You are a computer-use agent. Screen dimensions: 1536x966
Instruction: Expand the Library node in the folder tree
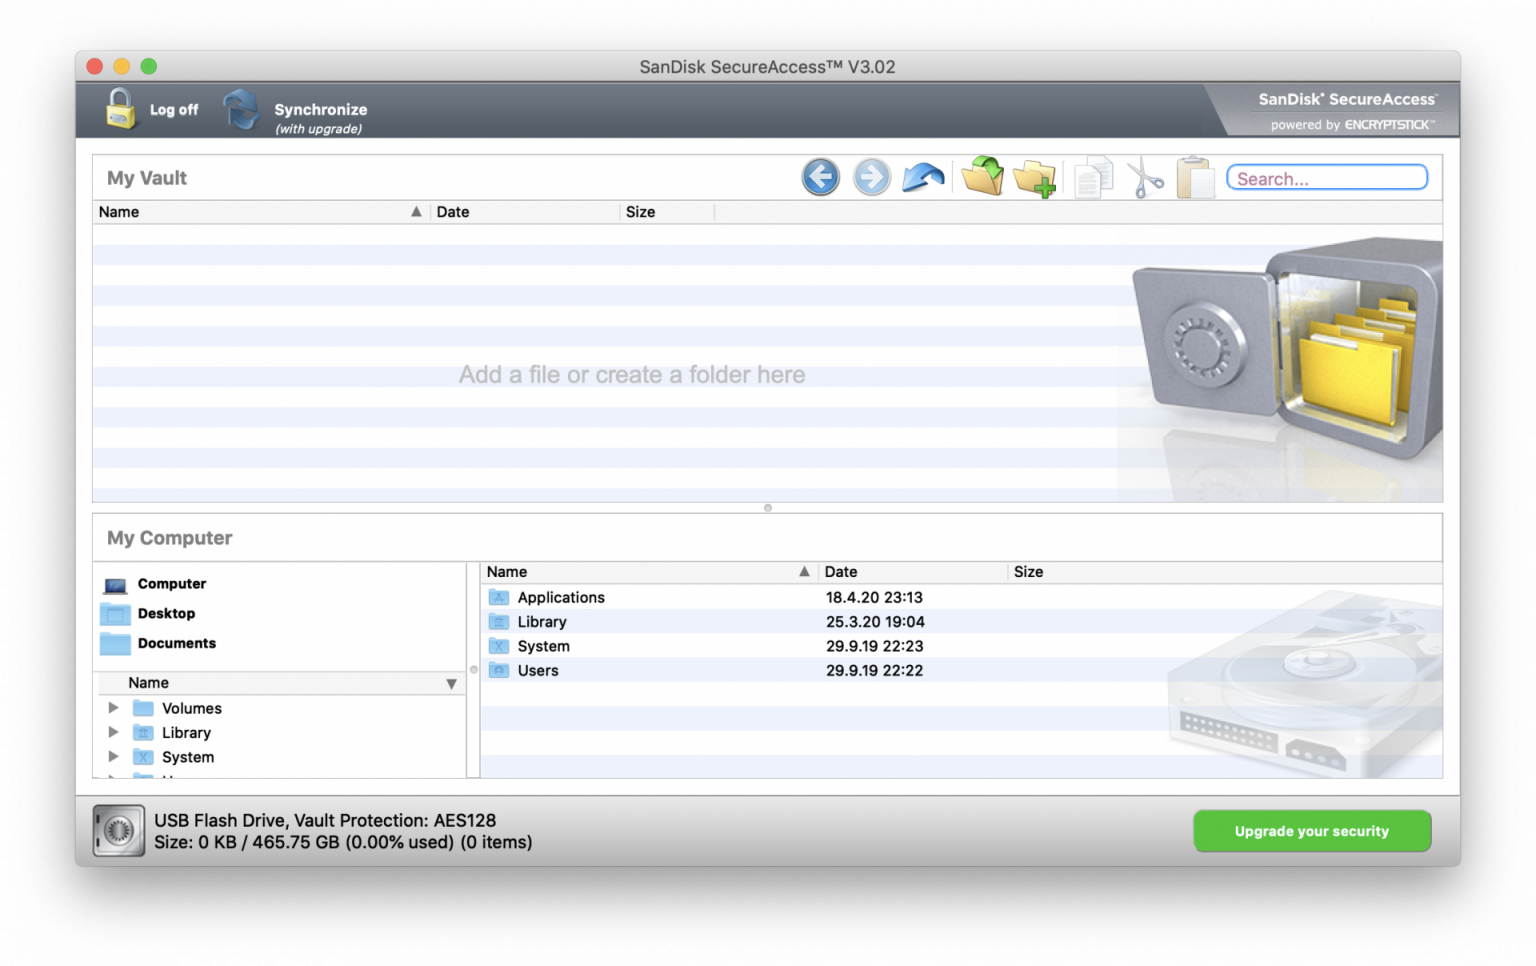click(x=113, y=732)
